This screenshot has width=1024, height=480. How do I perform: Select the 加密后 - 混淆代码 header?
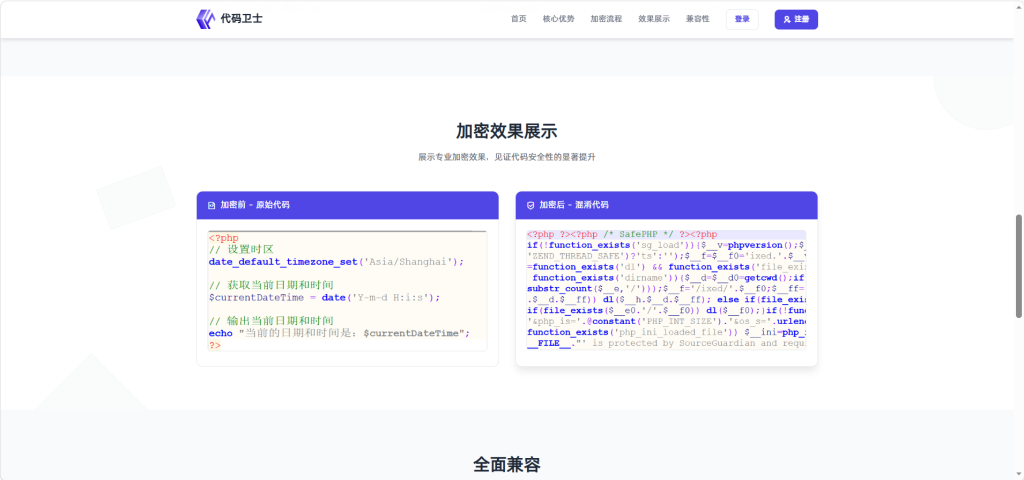(666, 205)
